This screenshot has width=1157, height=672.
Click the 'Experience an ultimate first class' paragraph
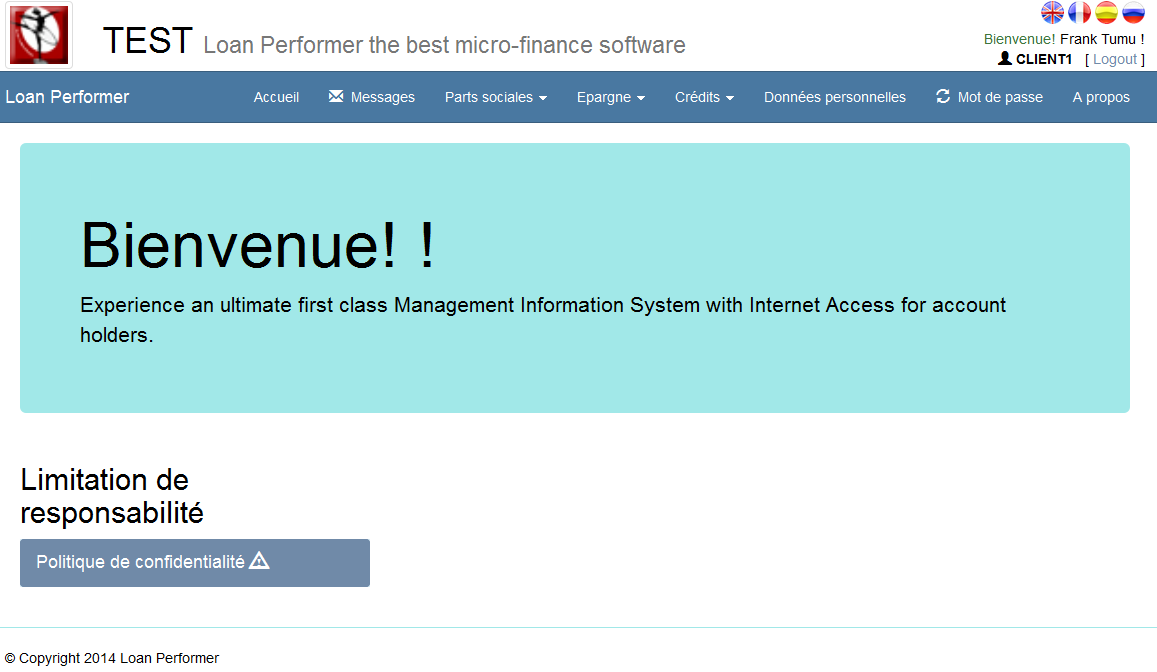pos(543,319)
